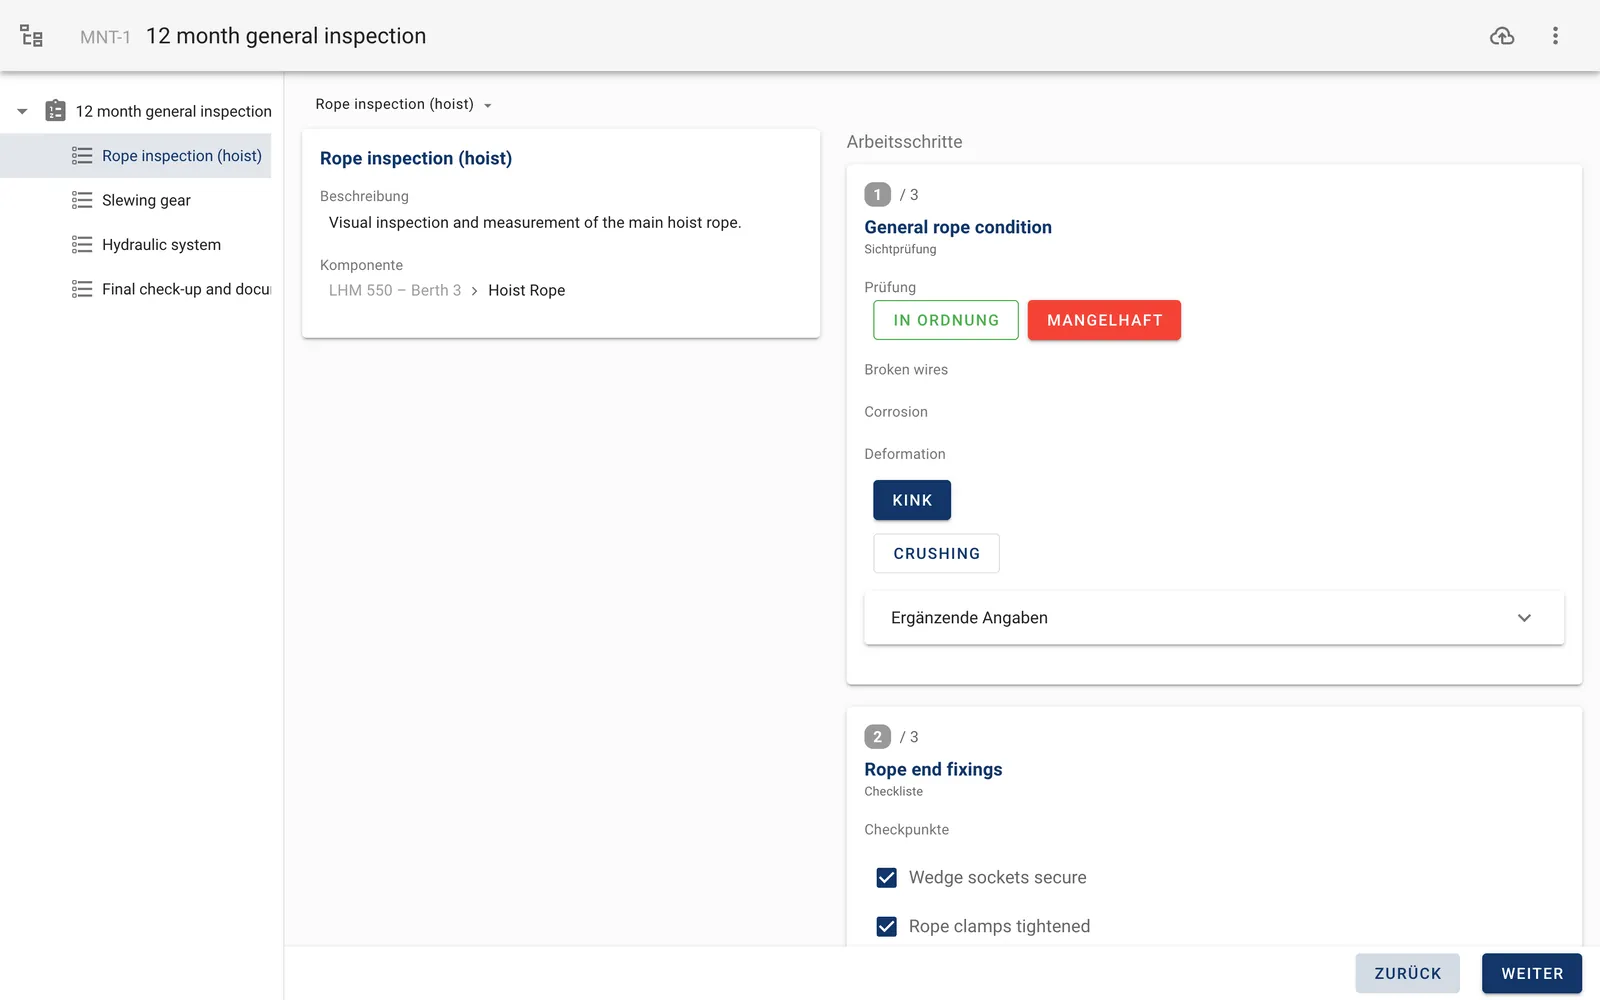1600x1000 pixels.
Task: Uncheck Wedge sockets secure
Action: click(886, 878)
